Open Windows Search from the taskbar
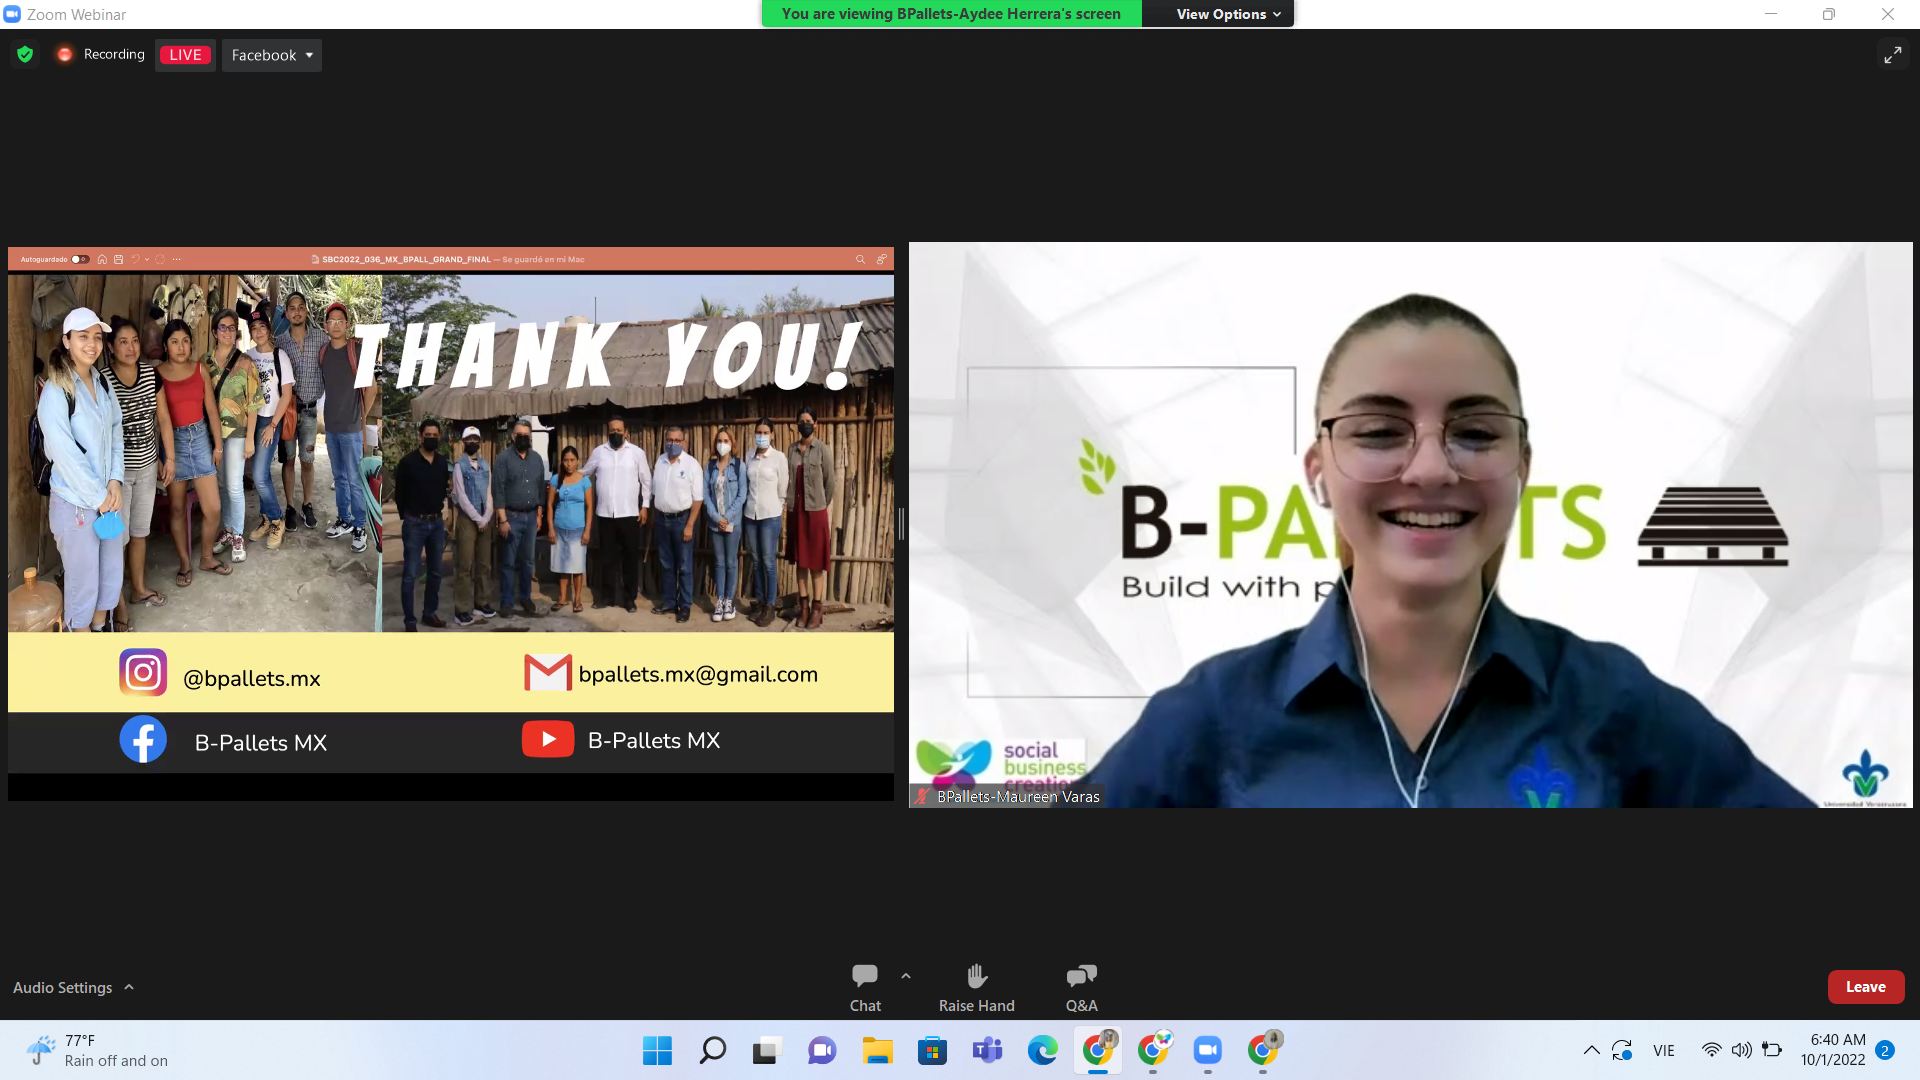This screenshot has width=1920, height=1080. point(712,1050)
